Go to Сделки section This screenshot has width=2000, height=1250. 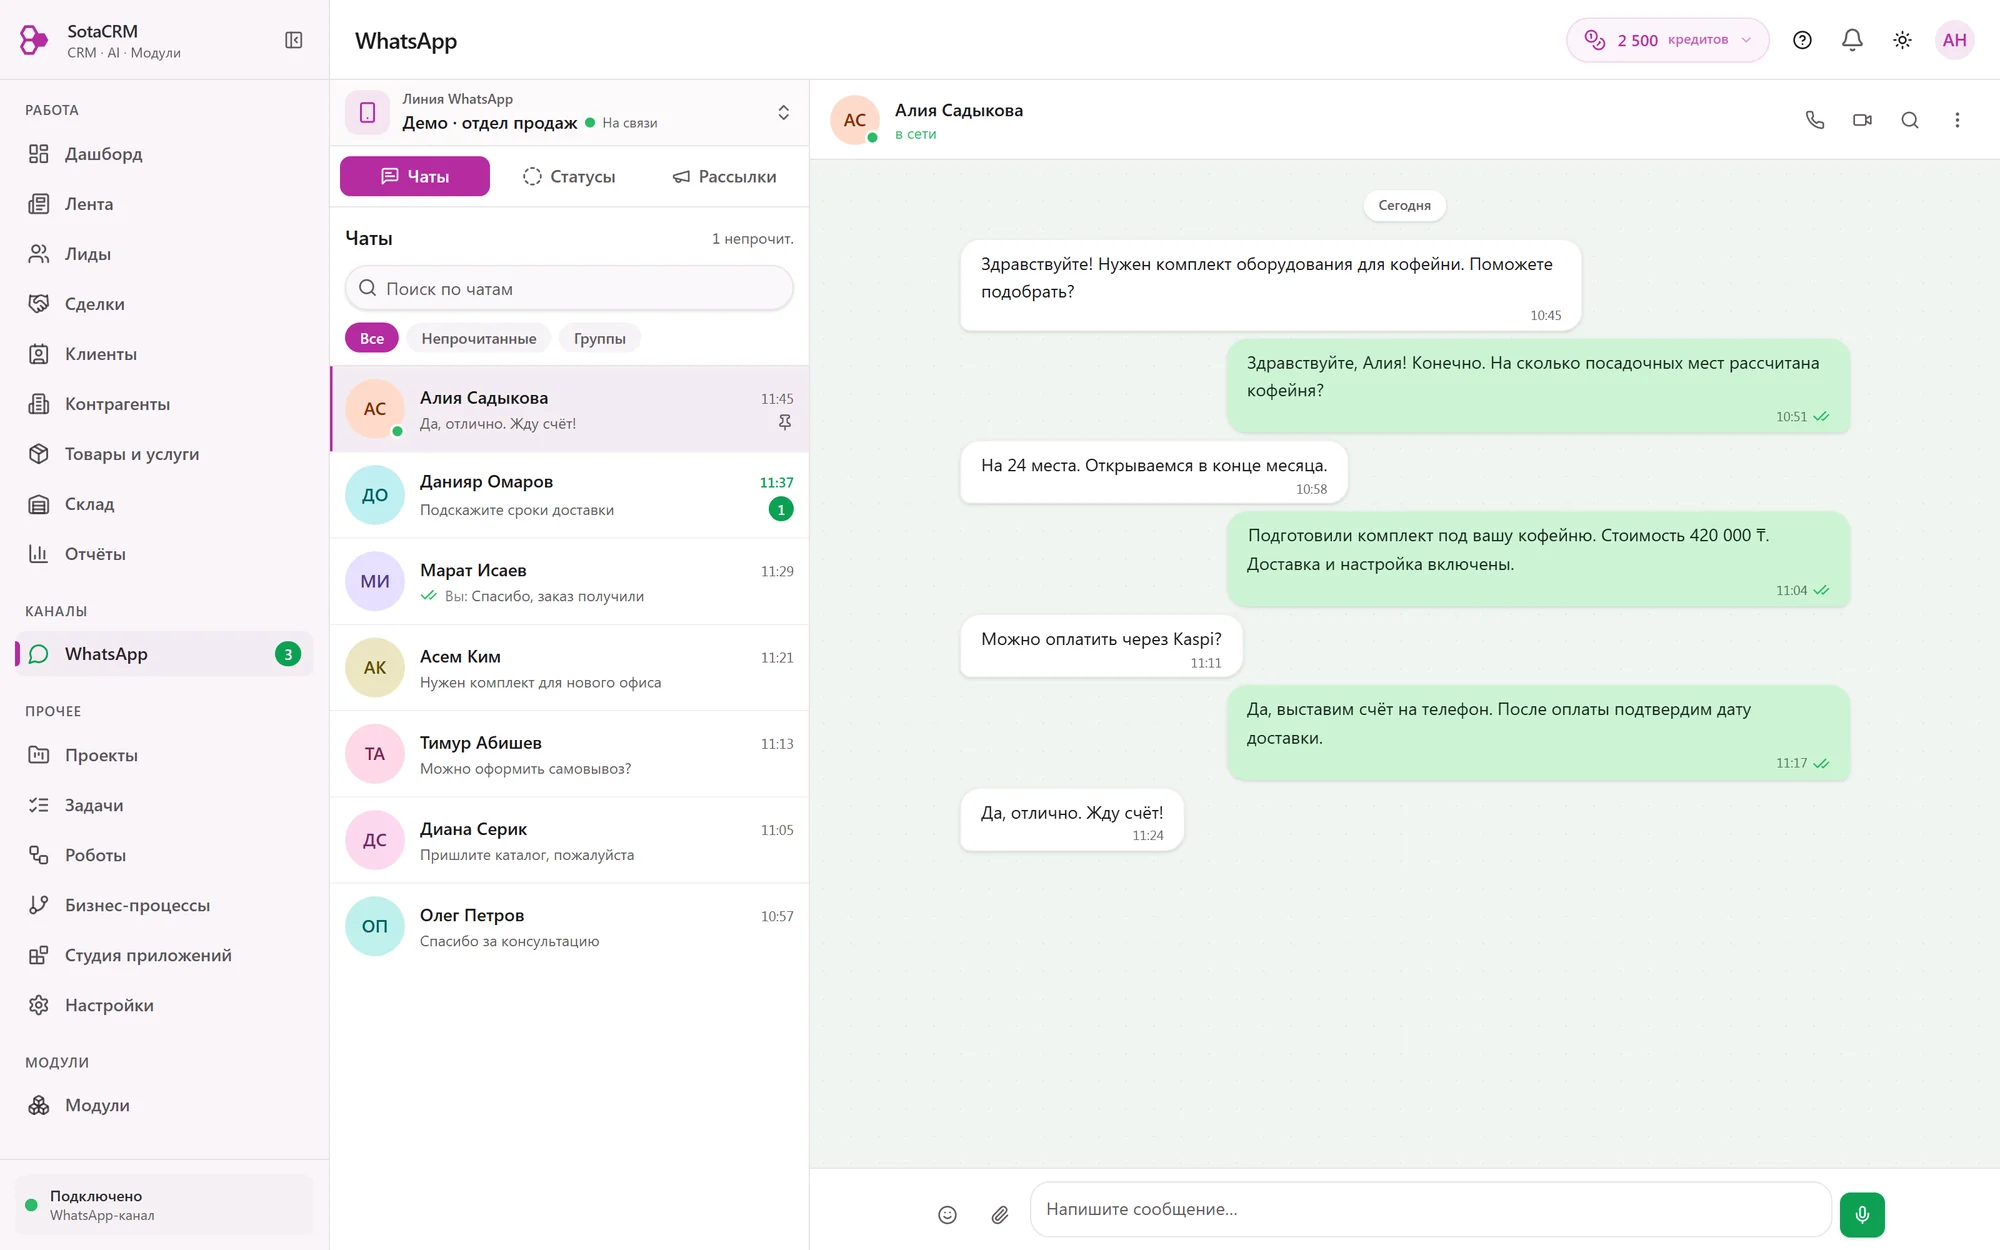(164, 304)
